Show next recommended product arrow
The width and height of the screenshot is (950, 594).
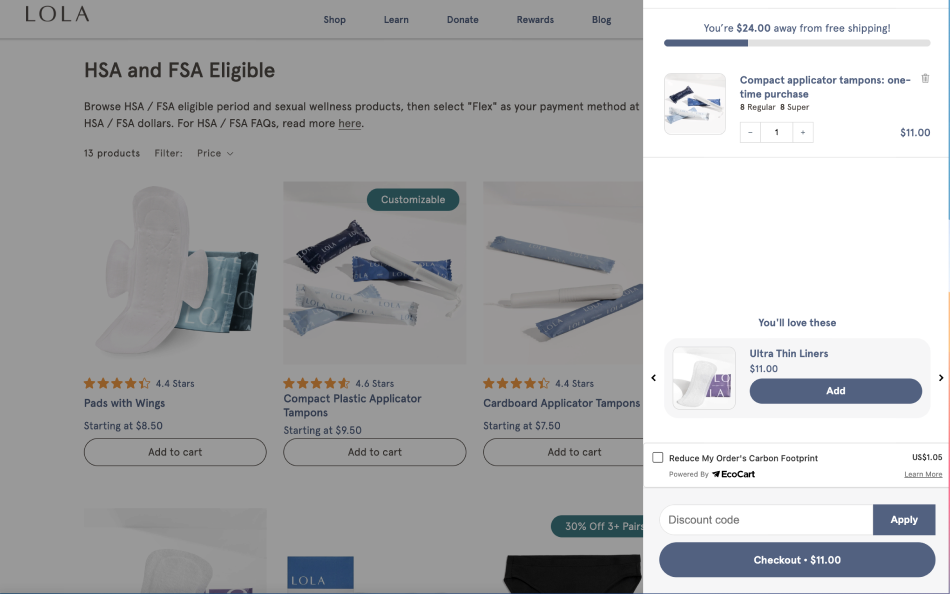[x=940, y=378]
